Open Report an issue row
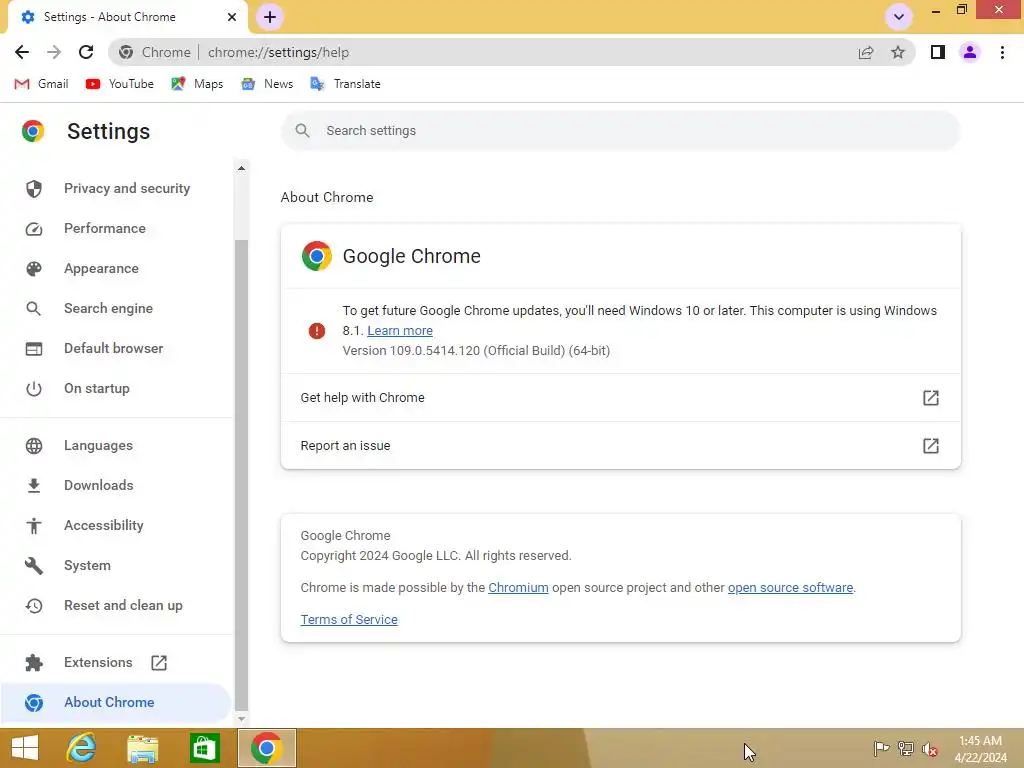This screenshot has height=768, width=1024. pyautogui.click(x=620, y=445)
